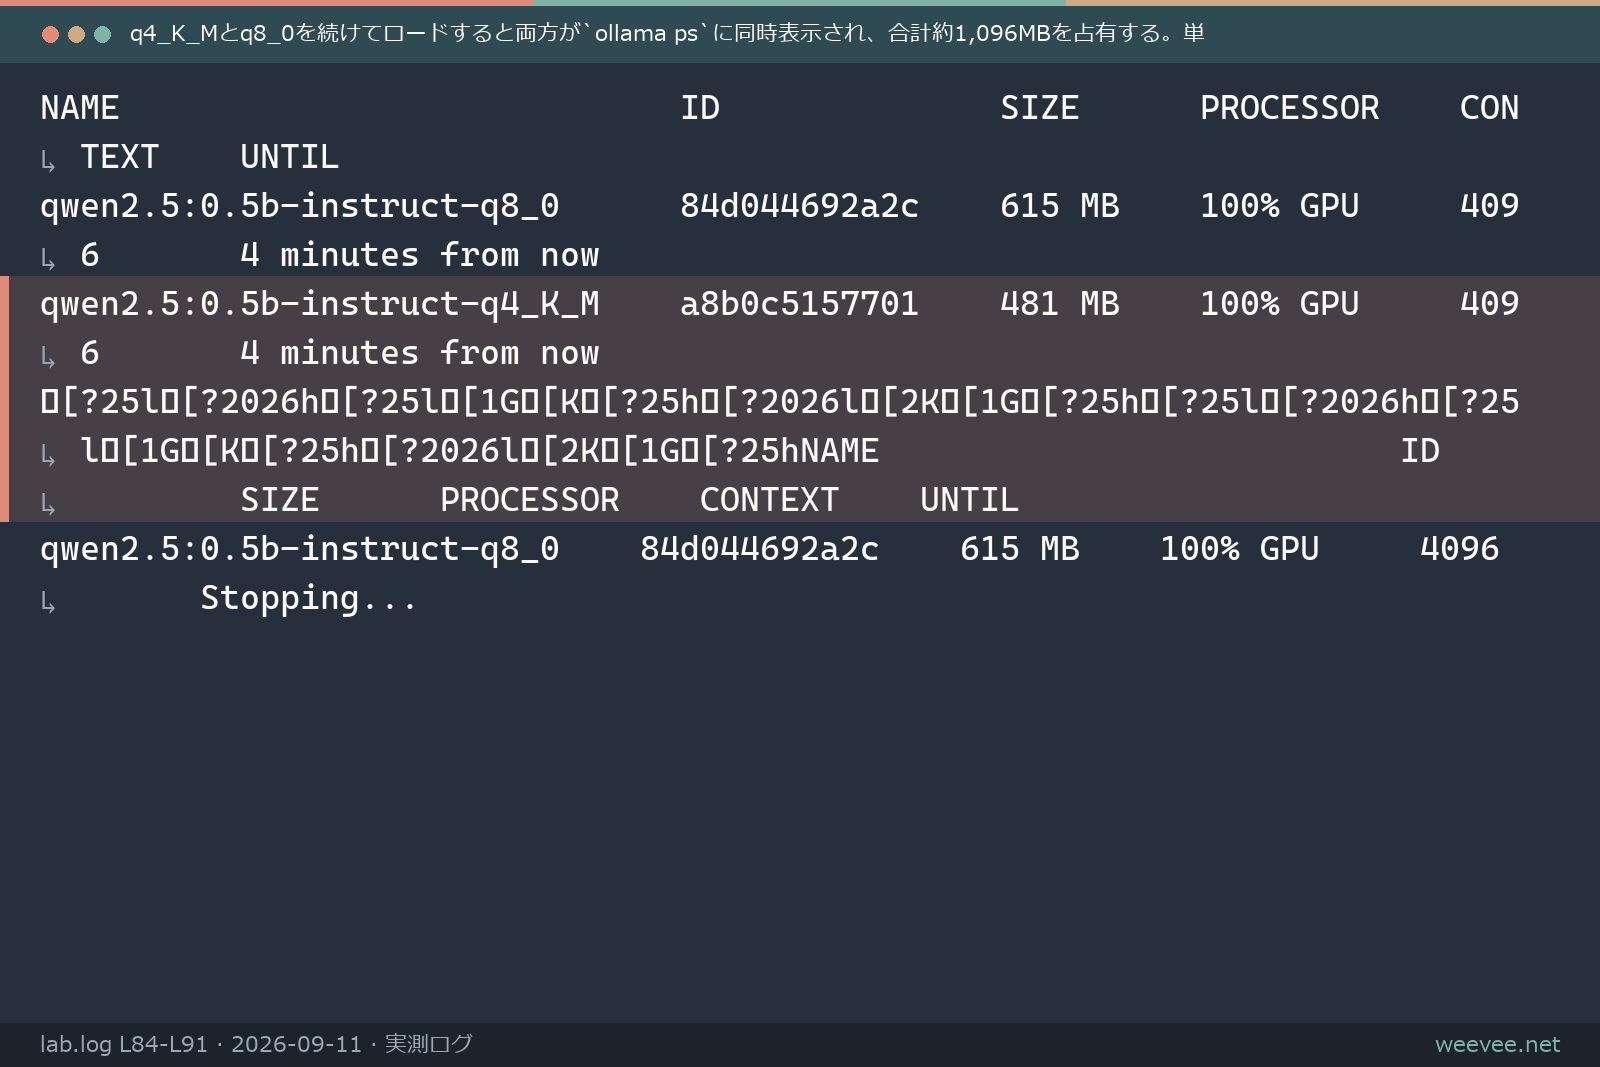This screenshot has width=1600, height=1067.
Task: Select the full "CONTEXT" column header
Action: click(769, 500)
